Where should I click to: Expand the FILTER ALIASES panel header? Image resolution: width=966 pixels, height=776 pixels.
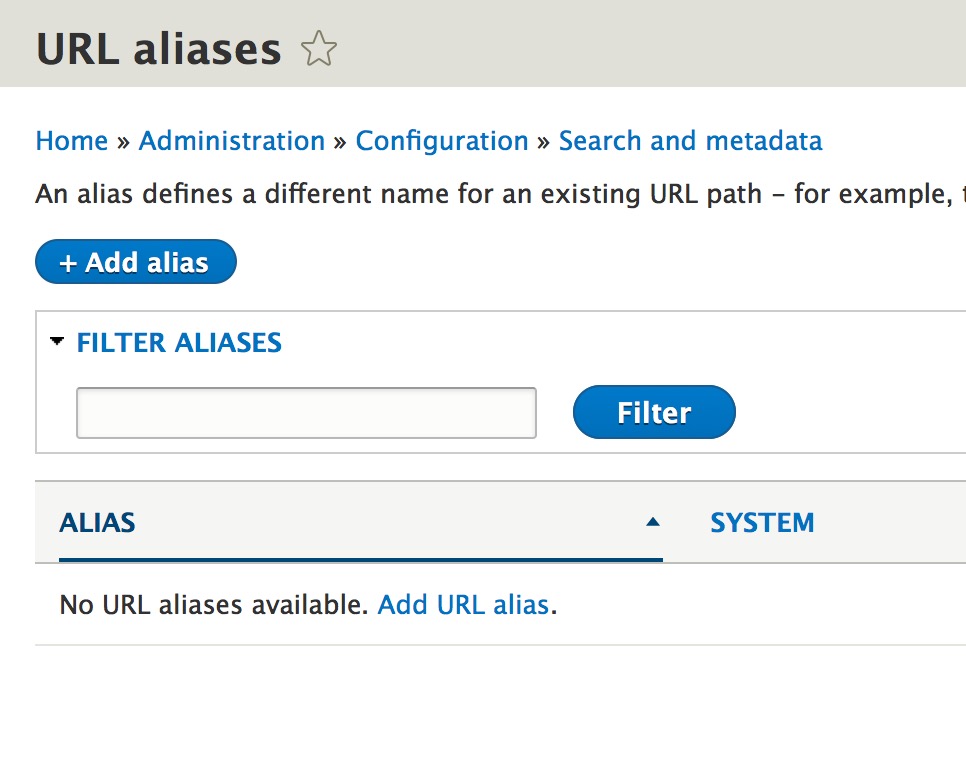(178, 342)
